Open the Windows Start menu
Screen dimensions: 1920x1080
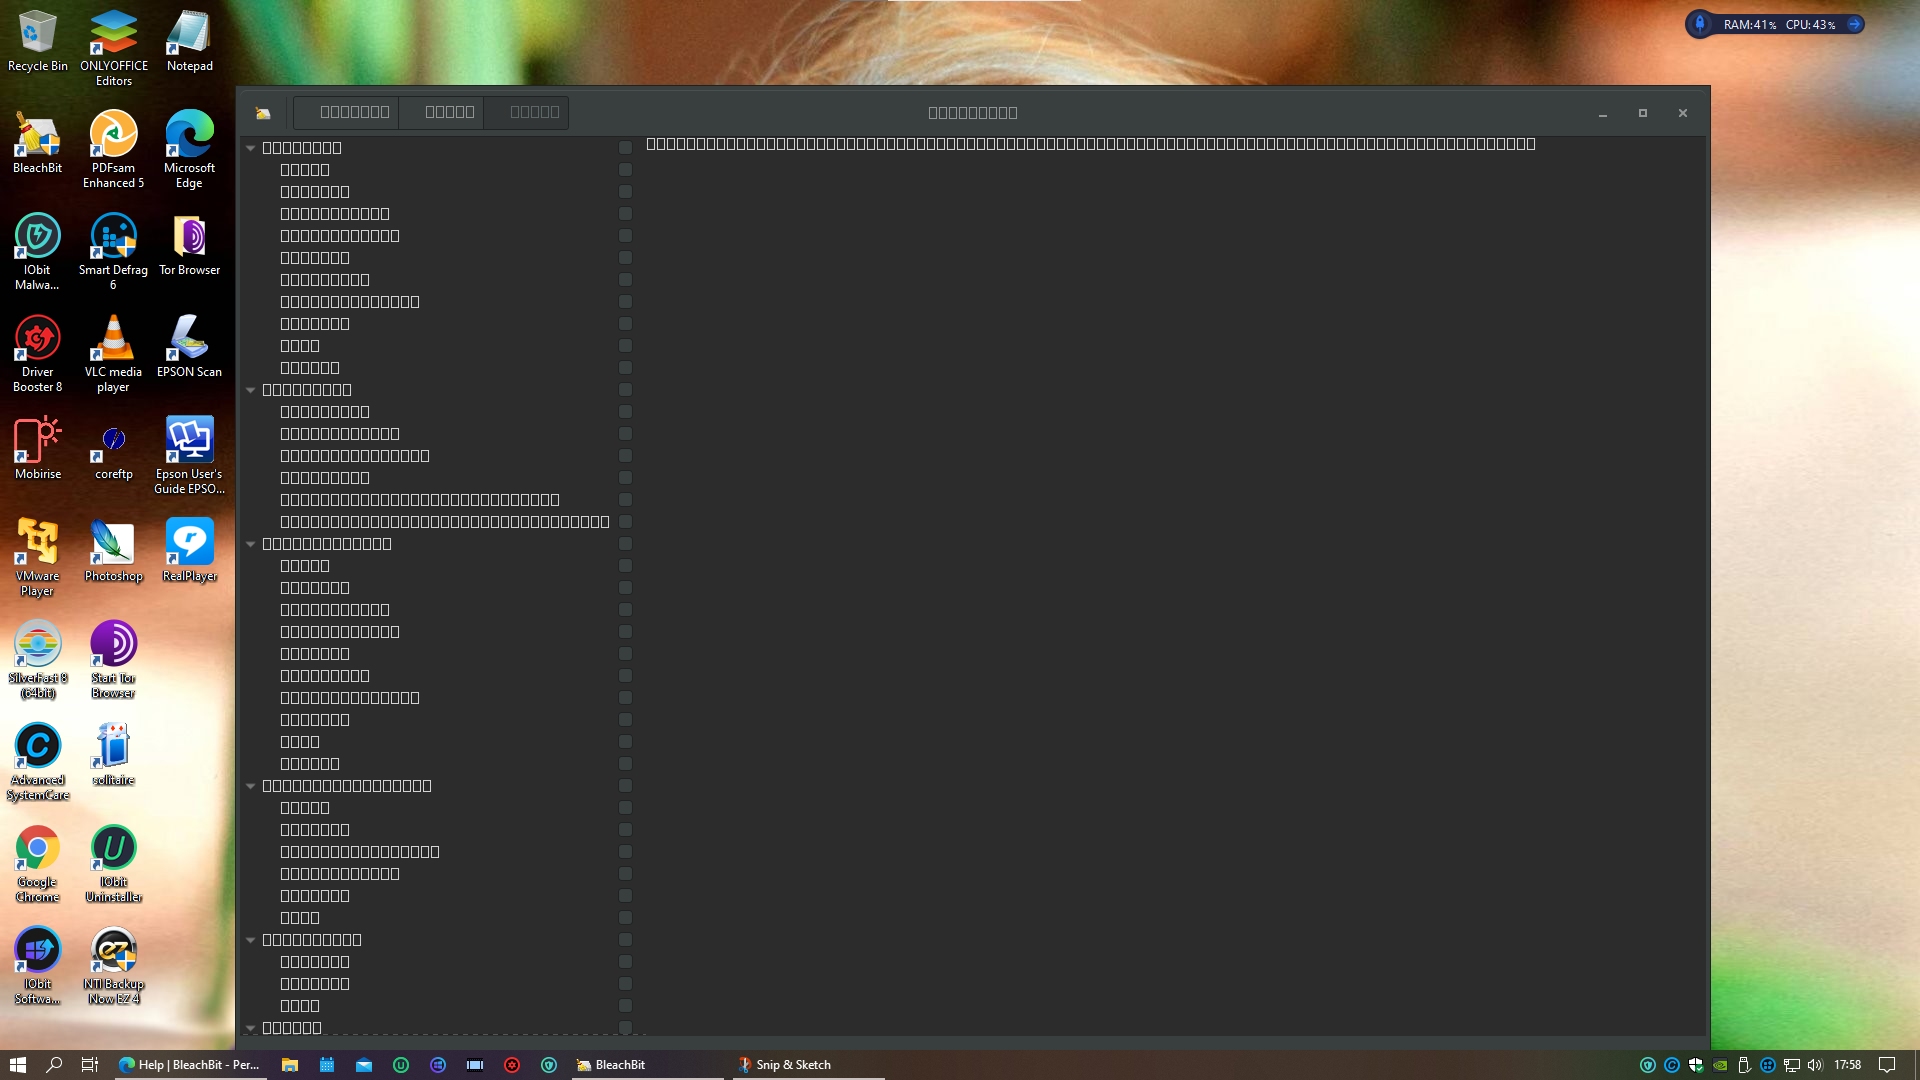point(19,1065)
